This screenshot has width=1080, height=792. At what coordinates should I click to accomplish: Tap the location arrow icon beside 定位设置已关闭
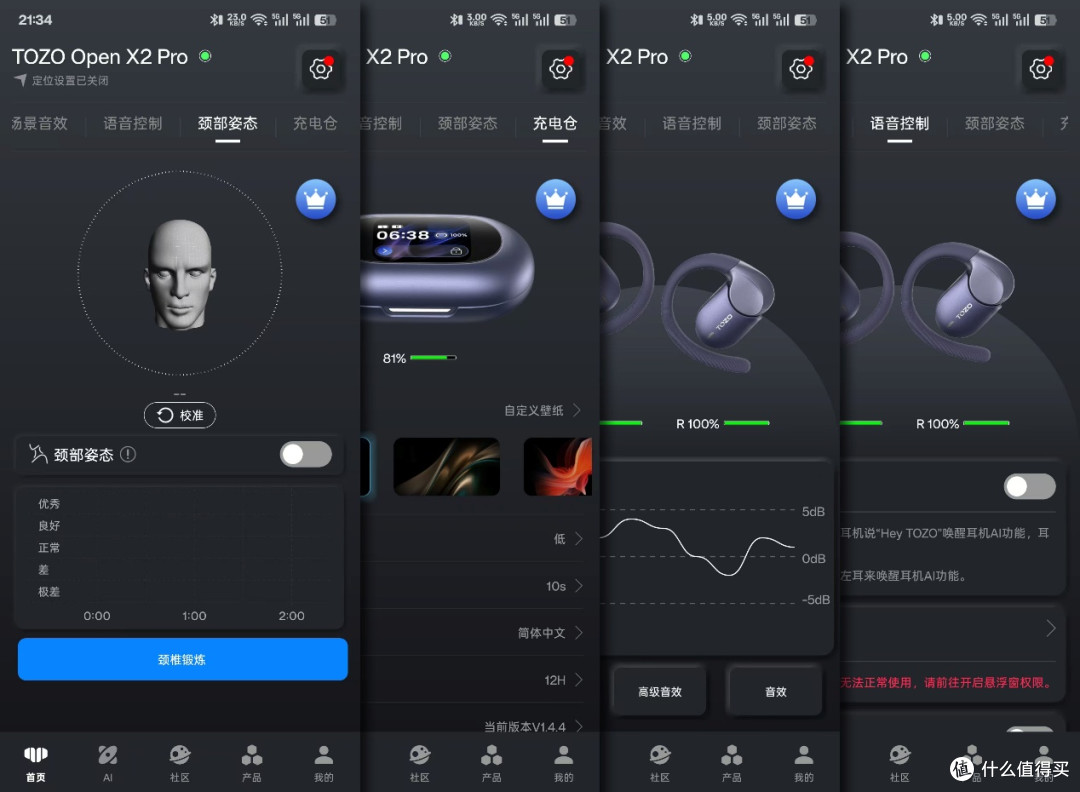pos(20,80)
